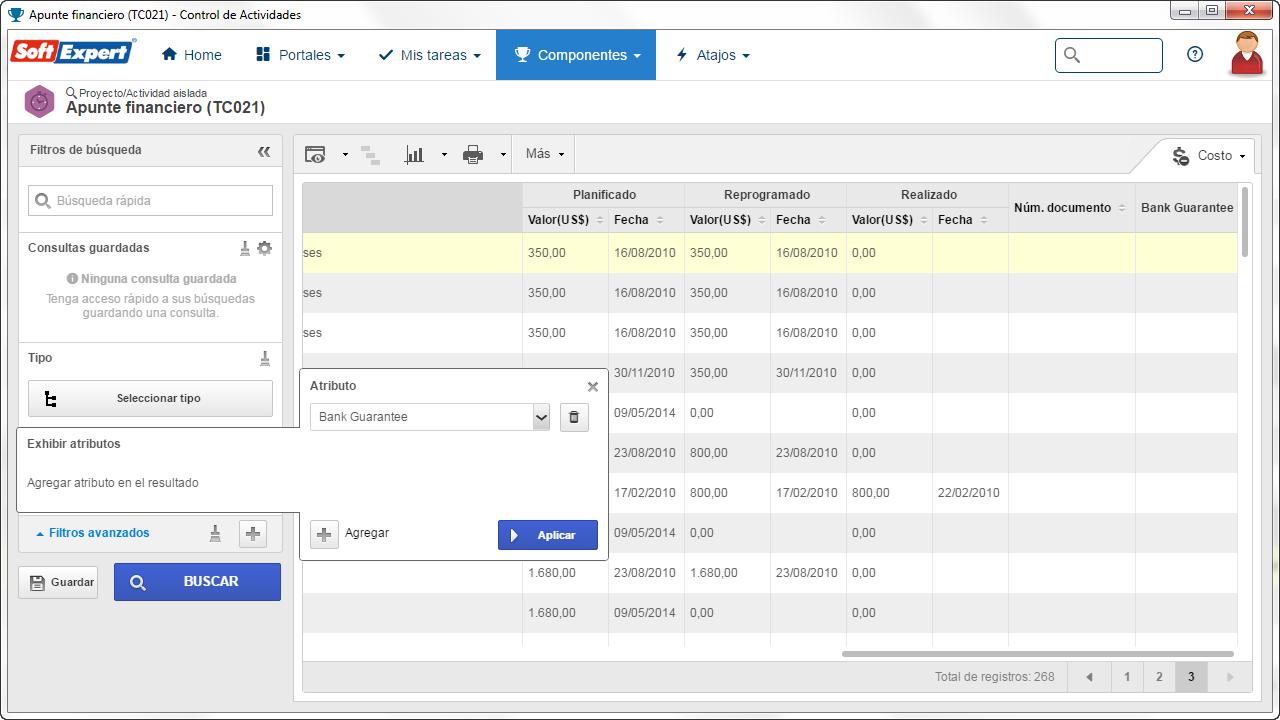1280x720 pixels.
Task: Go to Home
Action: click(192, 55)
